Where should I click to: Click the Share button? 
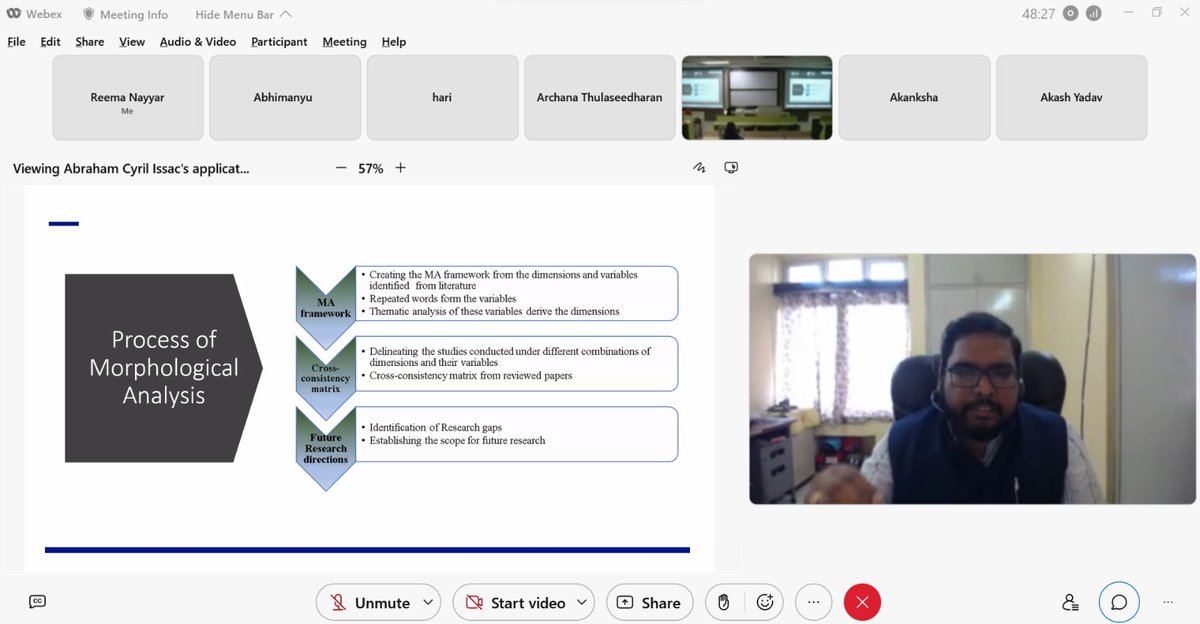[x=649, y=602]
